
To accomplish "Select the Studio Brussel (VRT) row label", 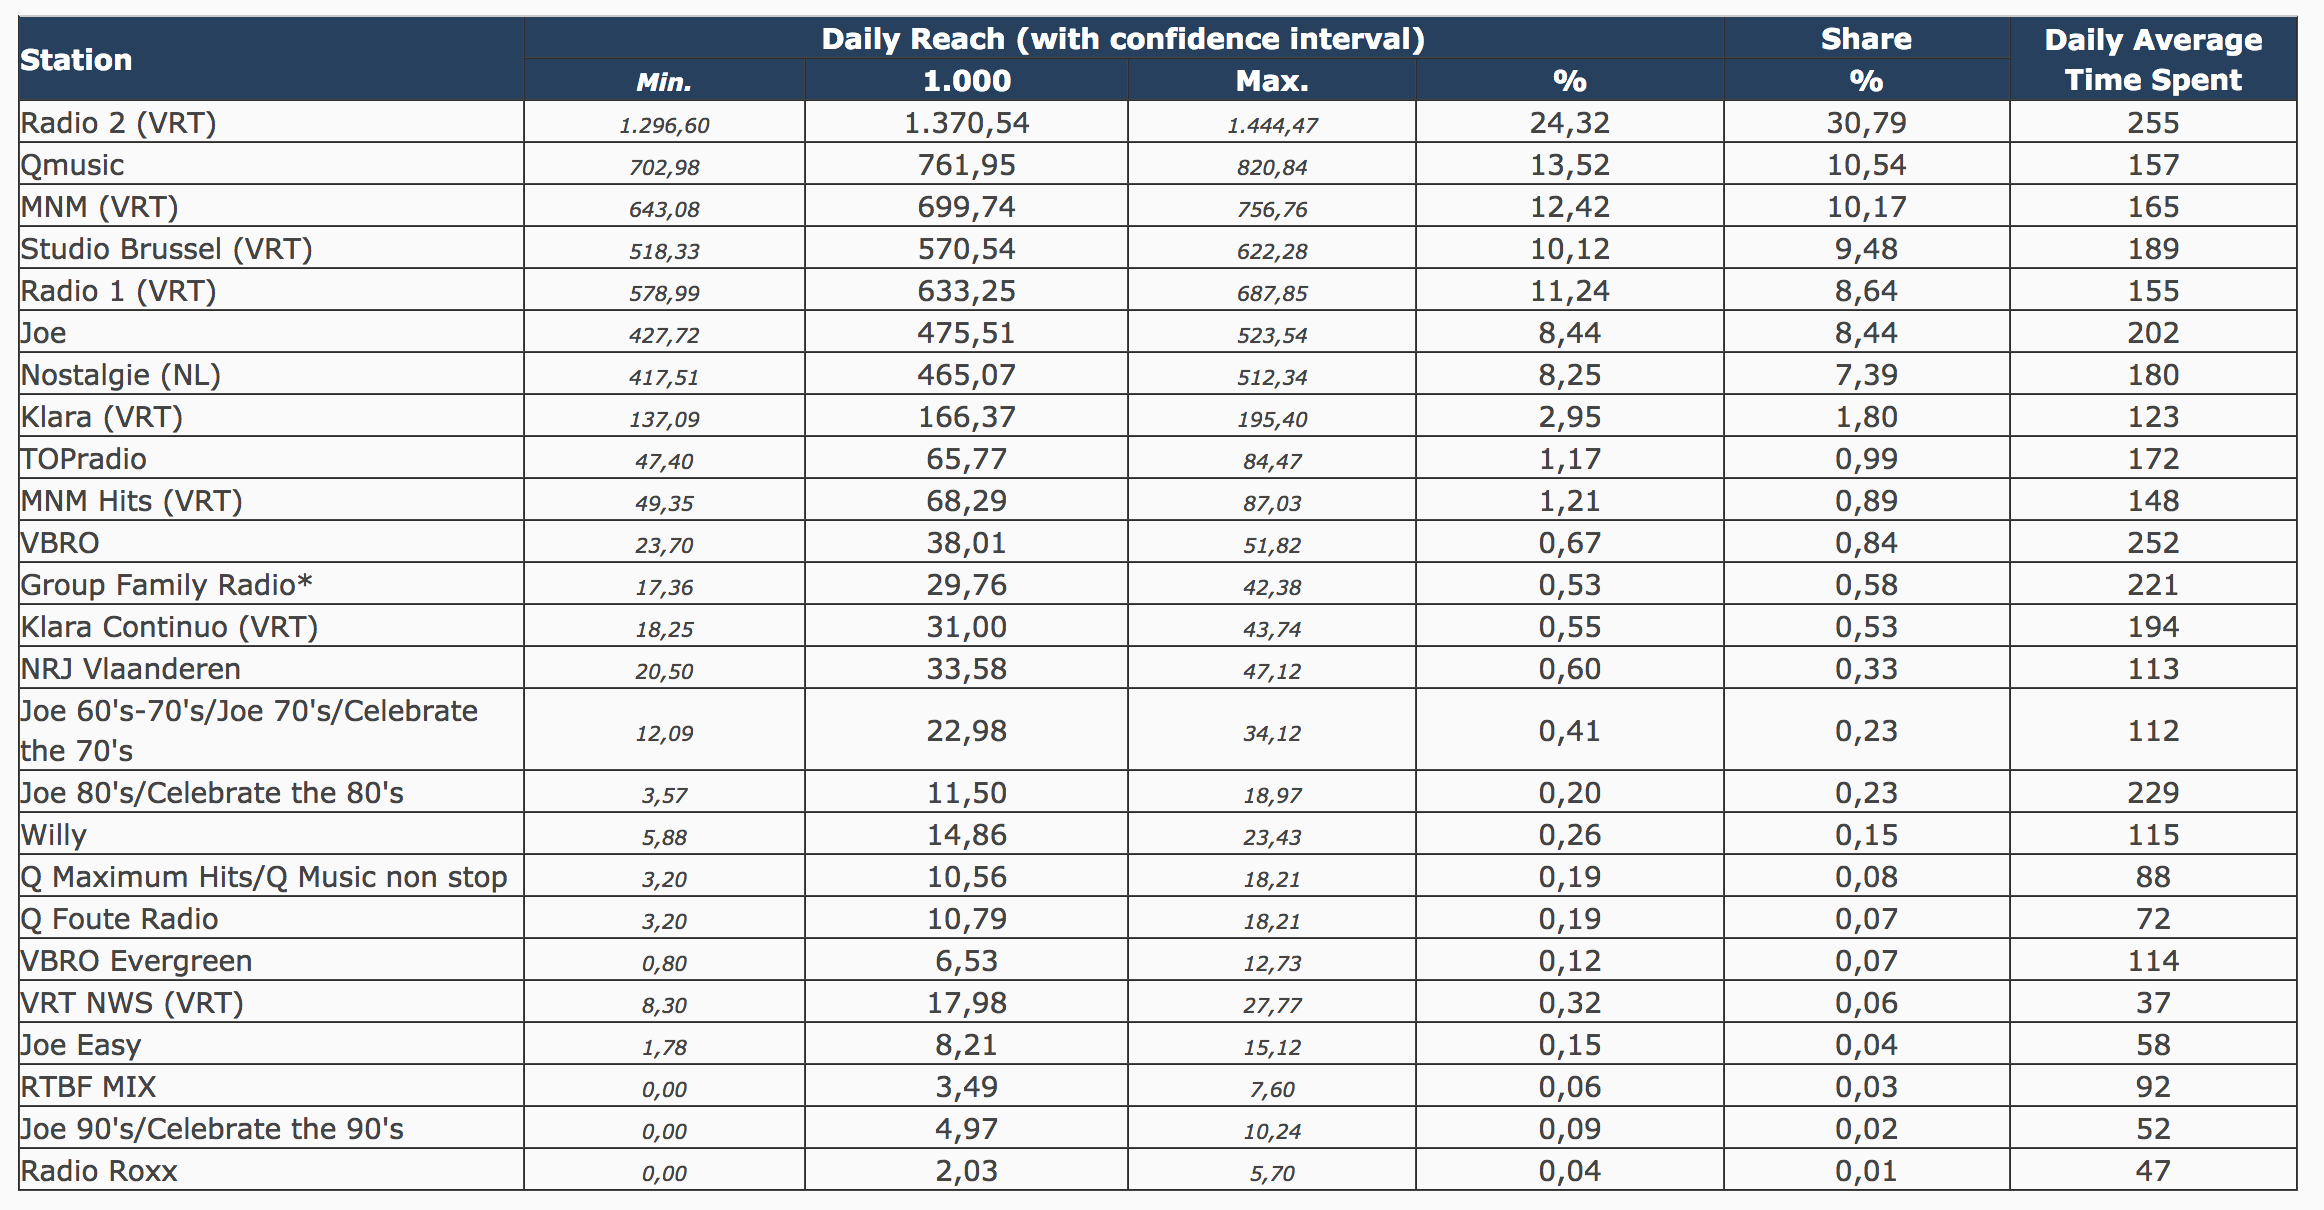I will point(167,249).
